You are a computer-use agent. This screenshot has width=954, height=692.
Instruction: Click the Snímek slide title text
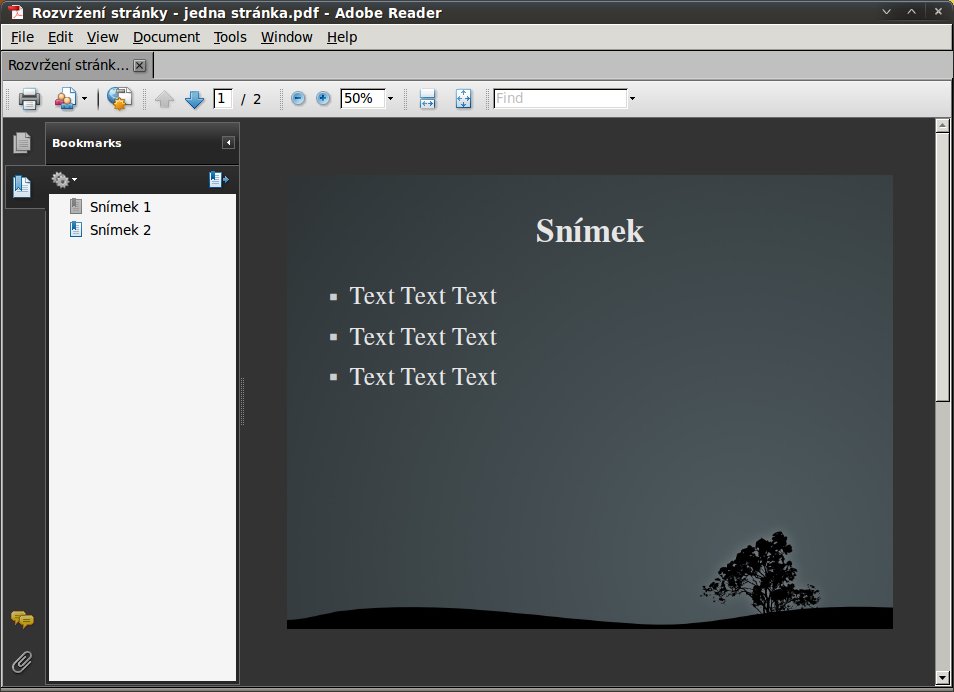click(590, 231)
